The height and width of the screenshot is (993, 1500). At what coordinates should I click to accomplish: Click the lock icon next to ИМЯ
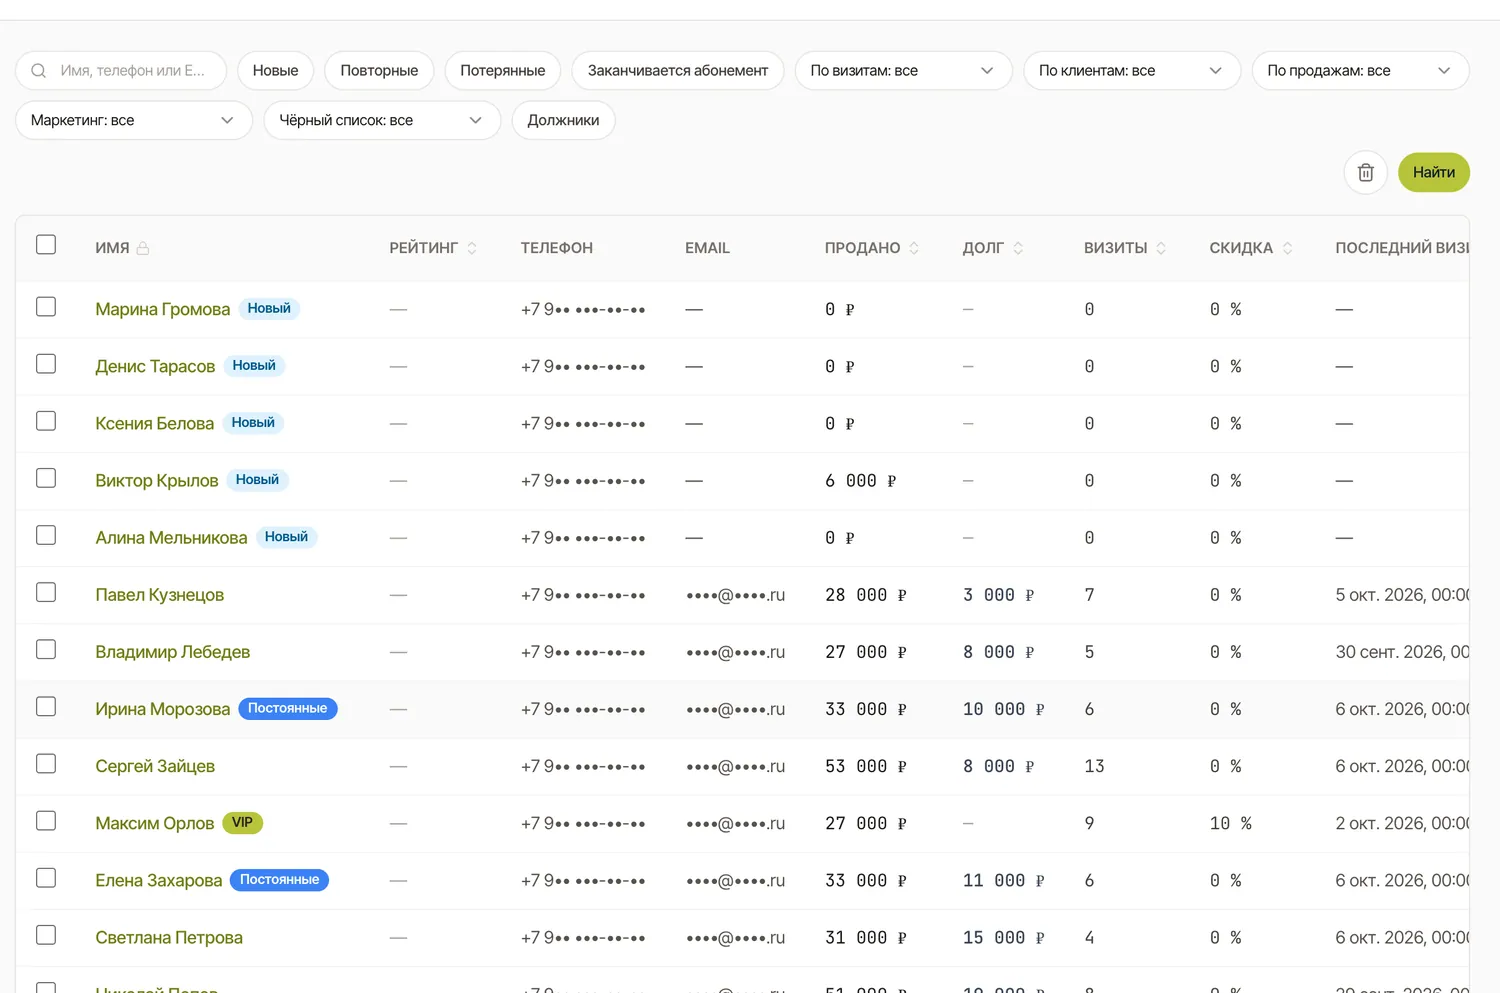tap(143, 248)
